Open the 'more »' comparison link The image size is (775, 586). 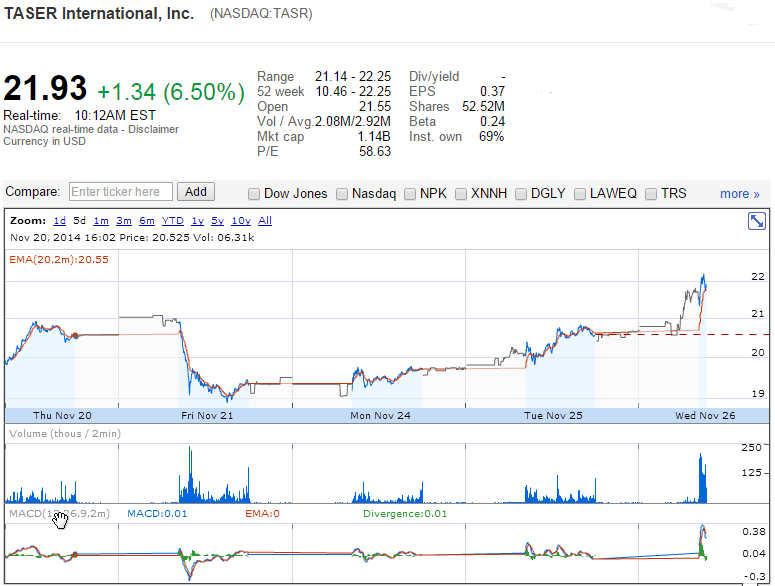click(x=739, y=194)
